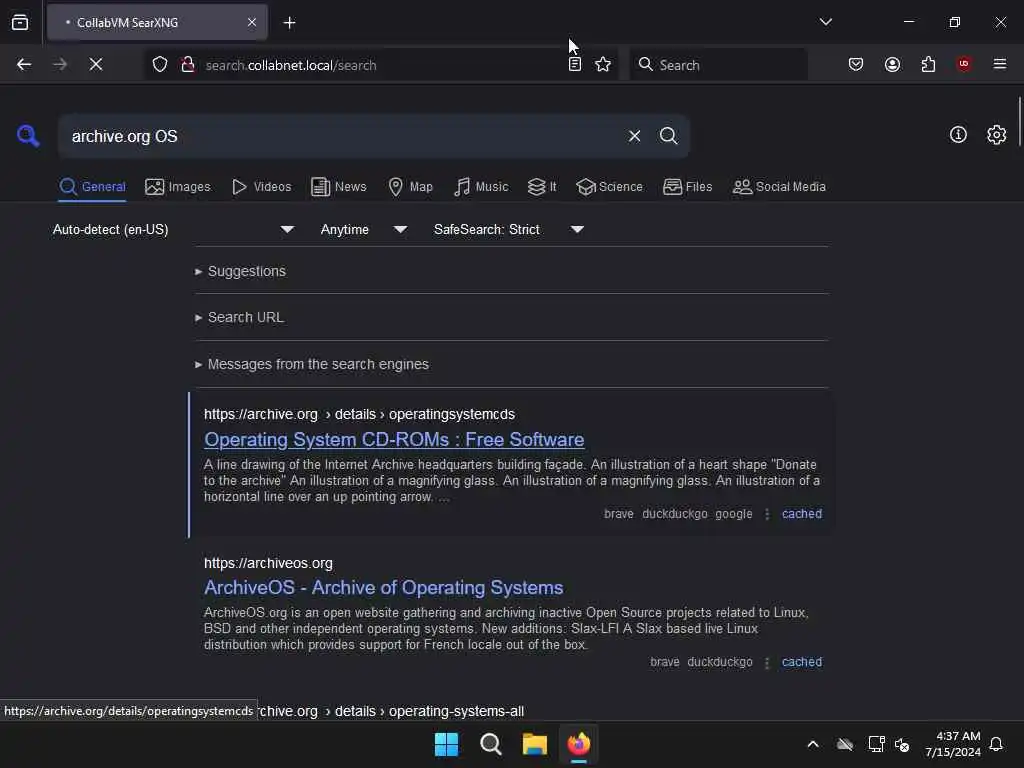Screen dimensions: 1024x768
Task: Clear the search query with X
Action: (x=634, y=136)
